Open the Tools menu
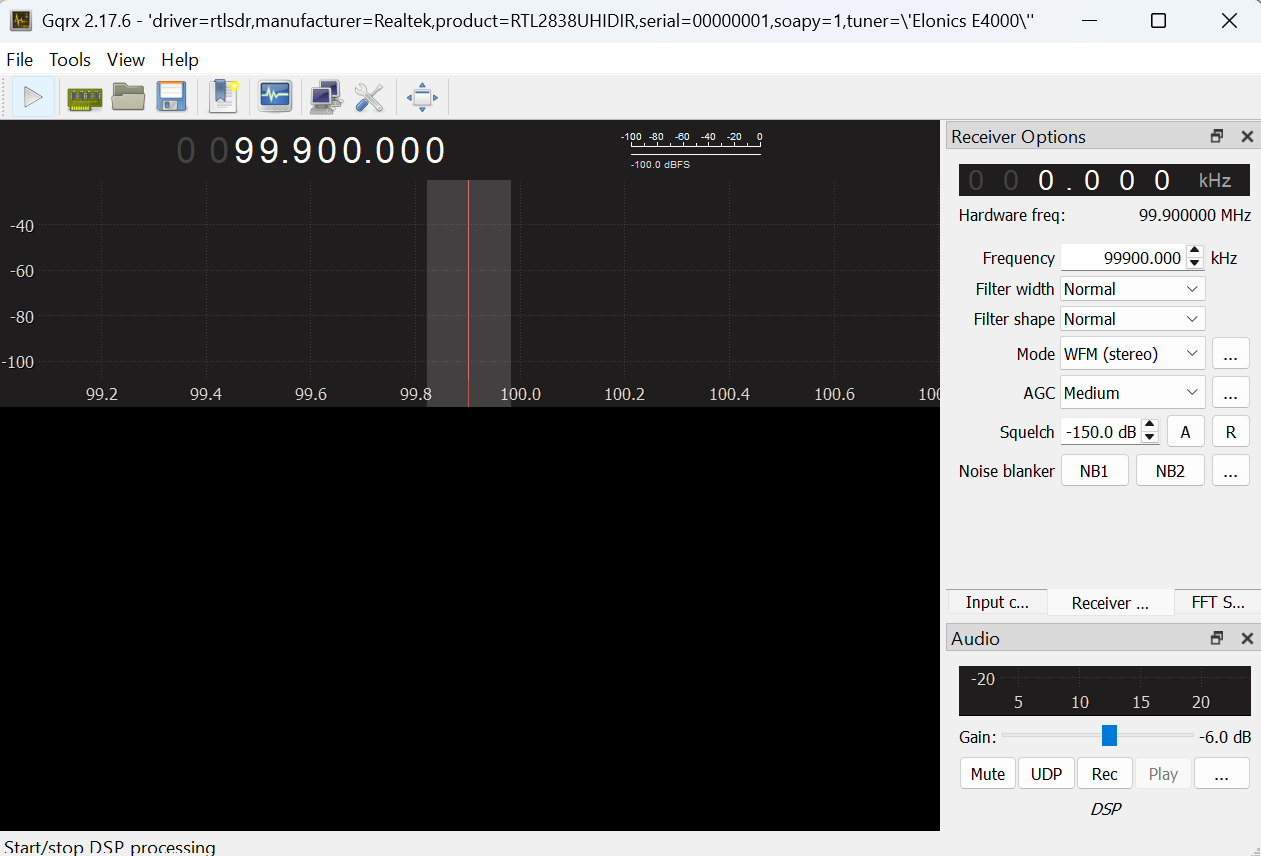This screenshot has height=856, width=1261. click(x=70, y=60)
